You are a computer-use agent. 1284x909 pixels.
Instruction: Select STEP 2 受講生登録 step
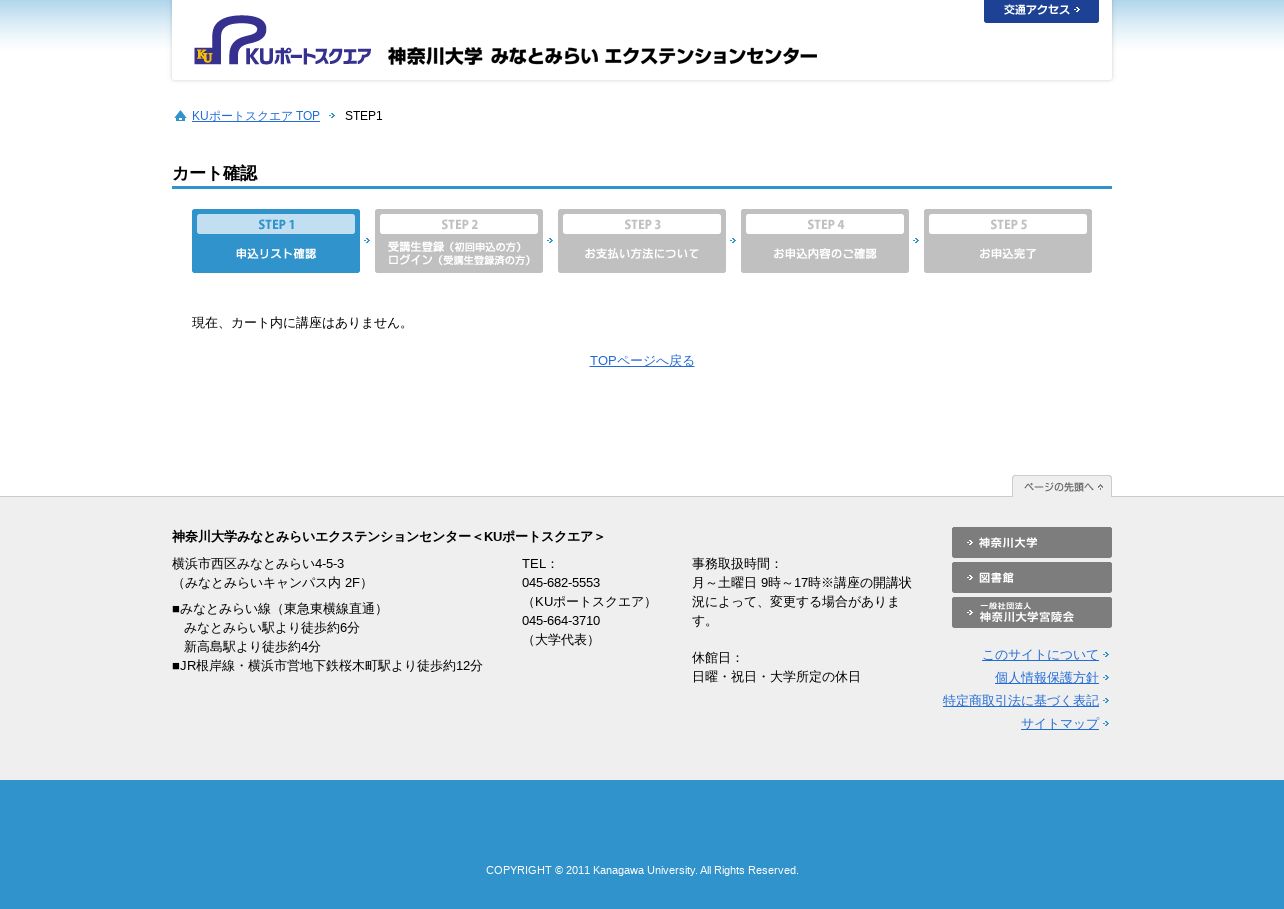pyautogui.click(x=459, y=241)
